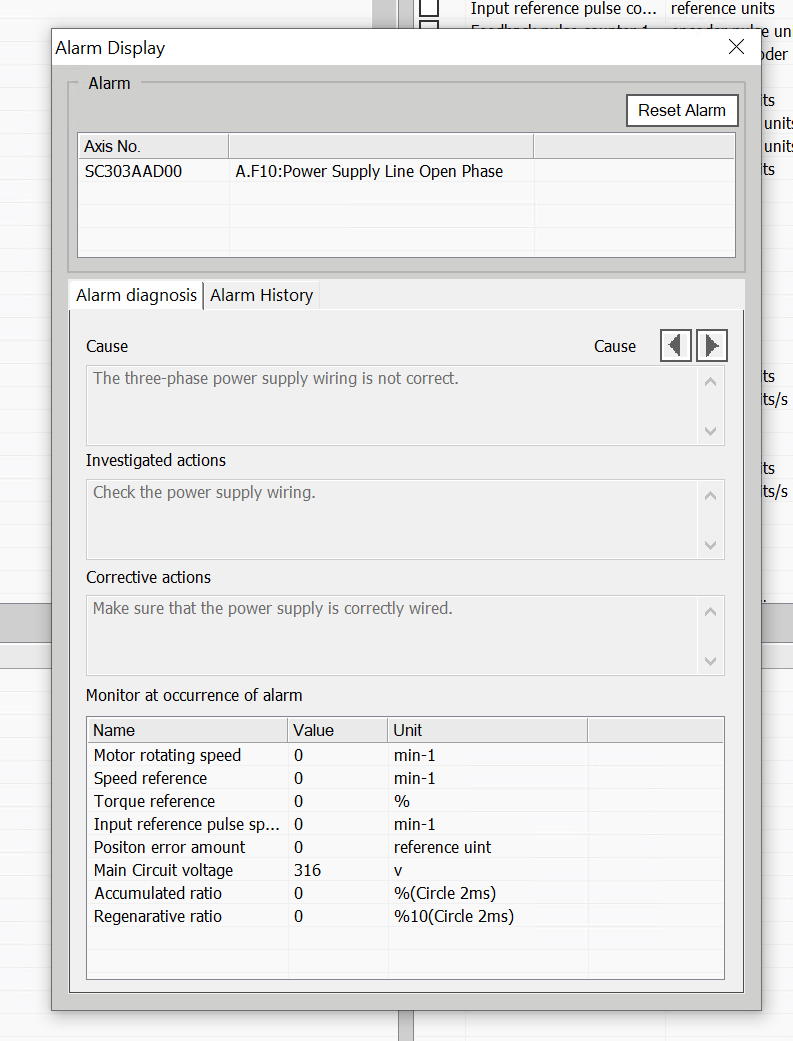Click the Name column header in monitor table
Viewport: 793px width, 1041px height.
coord(187,730)
